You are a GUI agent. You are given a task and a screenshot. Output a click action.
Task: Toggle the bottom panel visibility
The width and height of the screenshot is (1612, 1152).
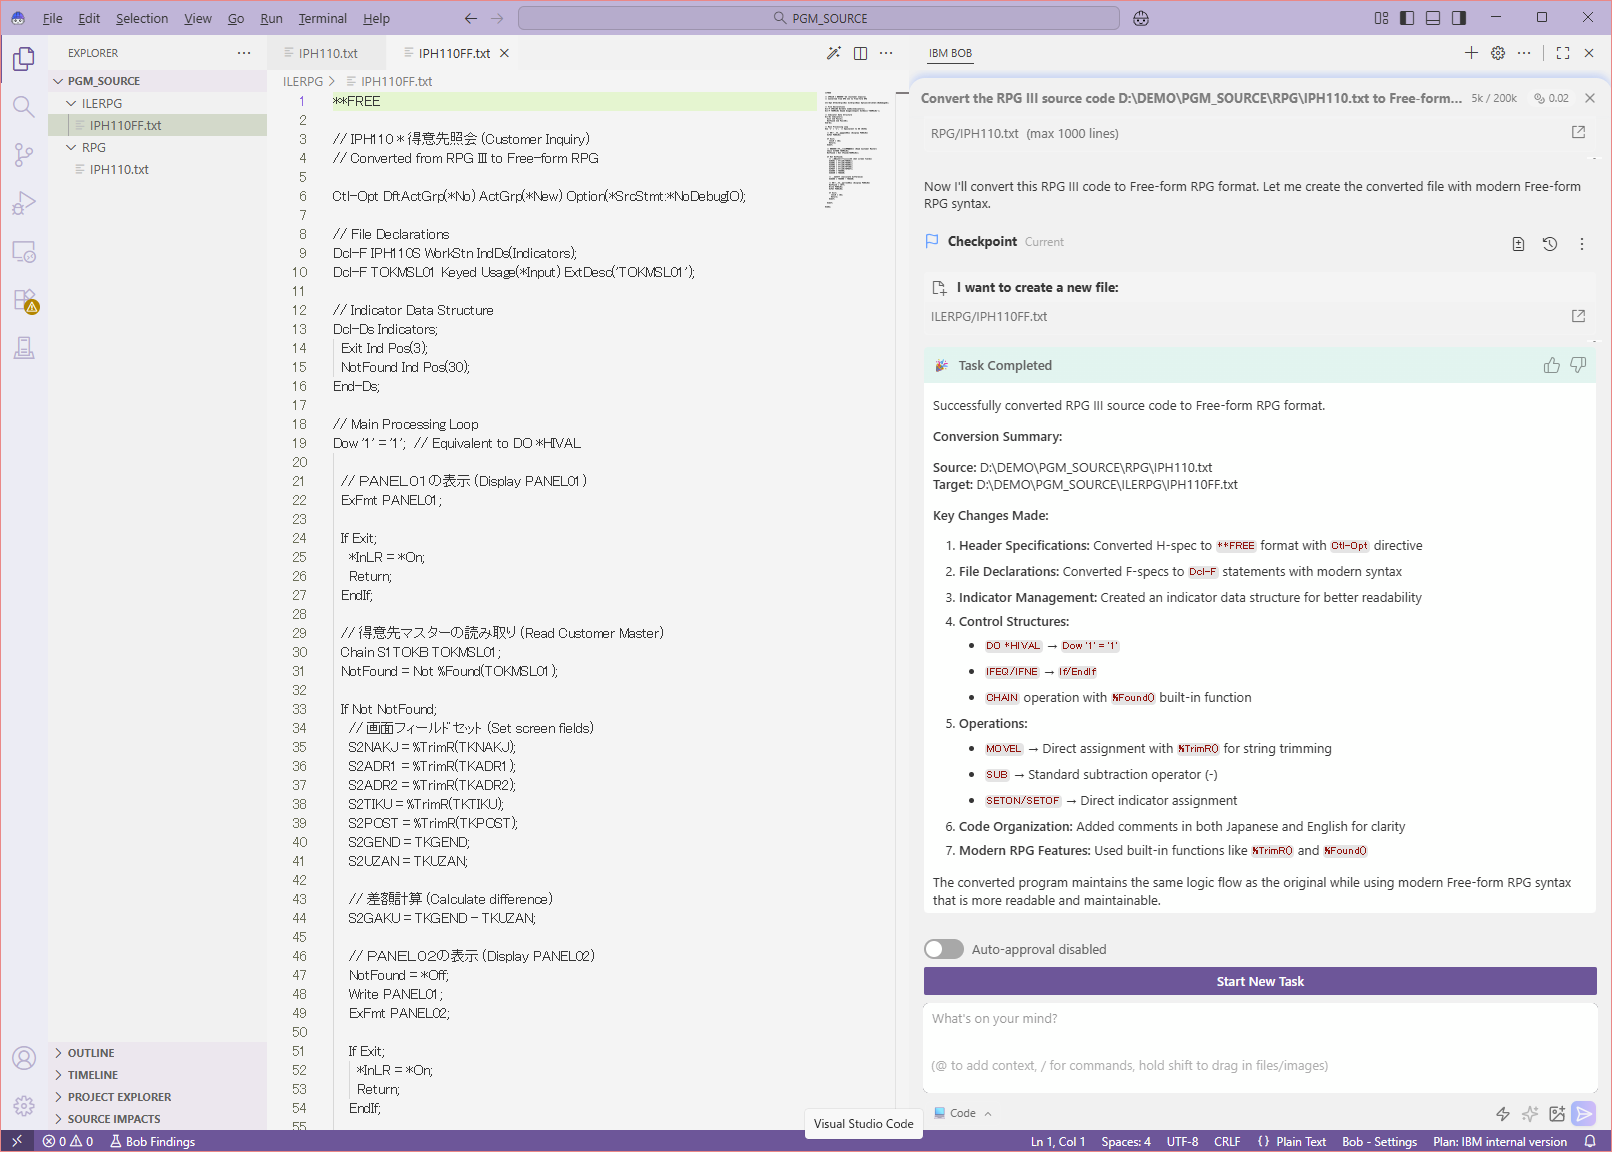click(1433, 18)
